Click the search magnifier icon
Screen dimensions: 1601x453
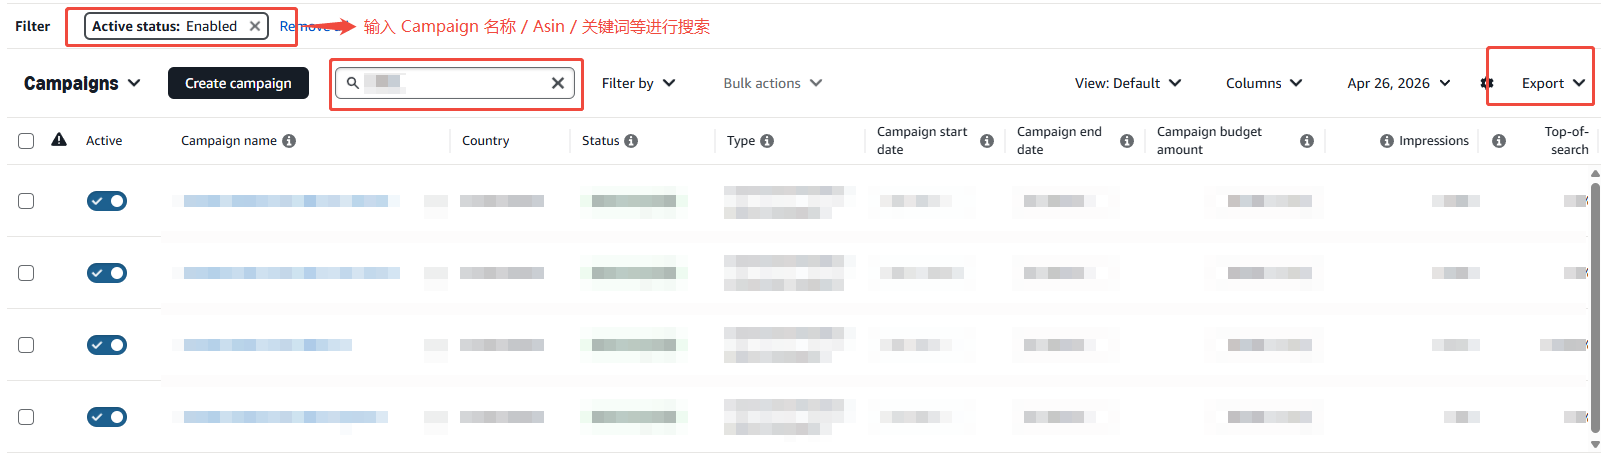(353, 83)
